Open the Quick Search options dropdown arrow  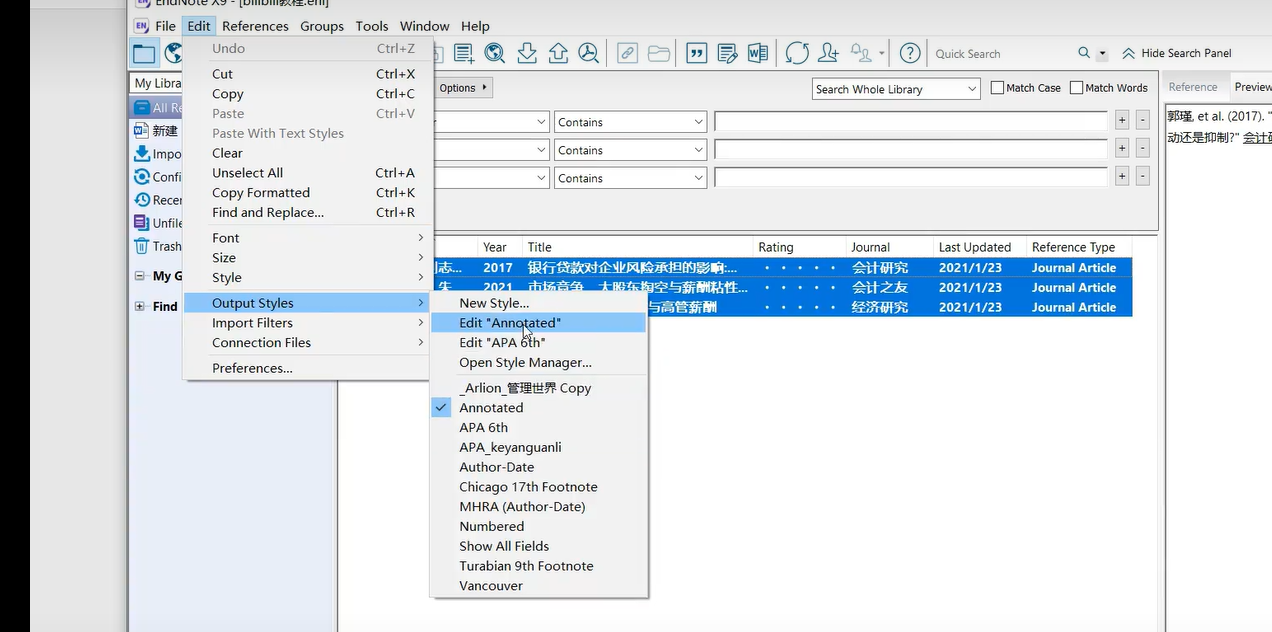tap(1103, 54)
